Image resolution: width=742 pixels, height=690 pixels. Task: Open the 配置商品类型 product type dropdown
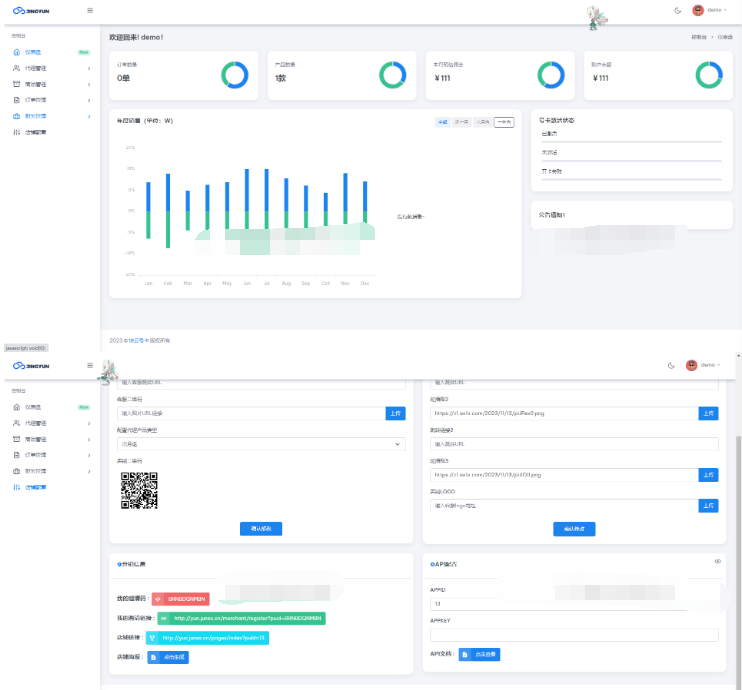[261, 443]
